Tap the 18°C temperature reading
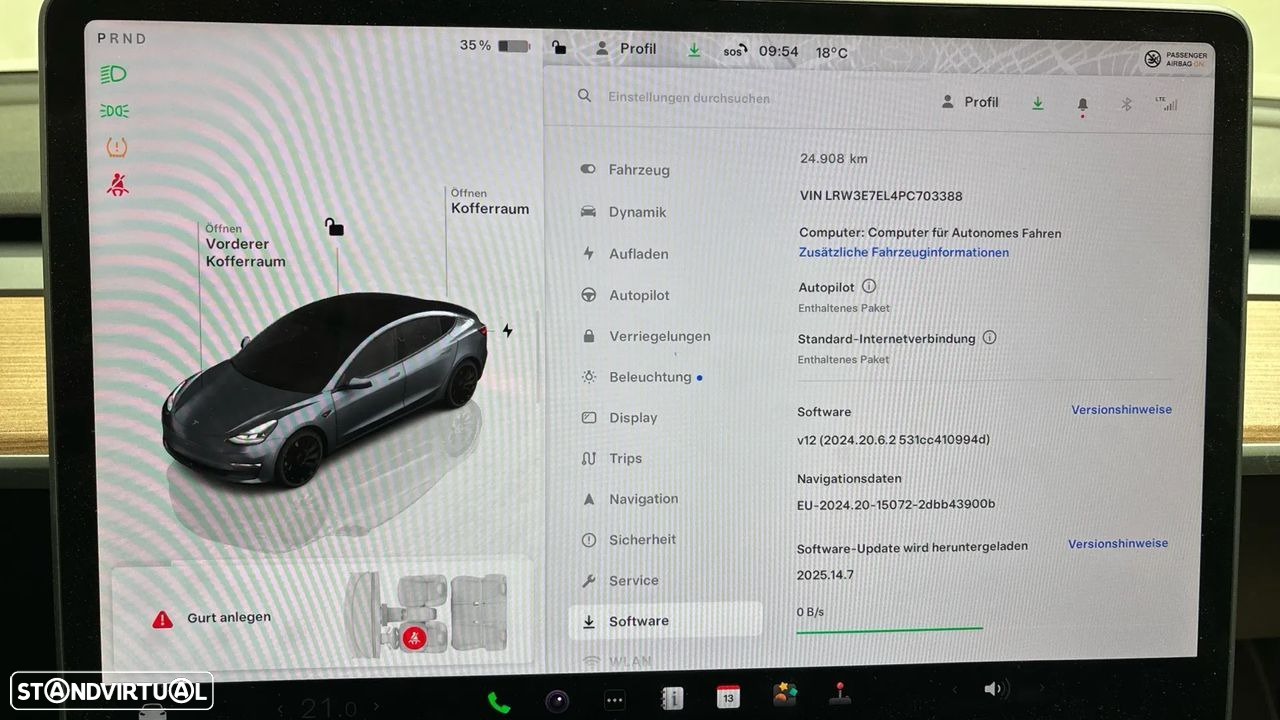The height and width of the screenshot is (720, 1280). click(831, 53)
